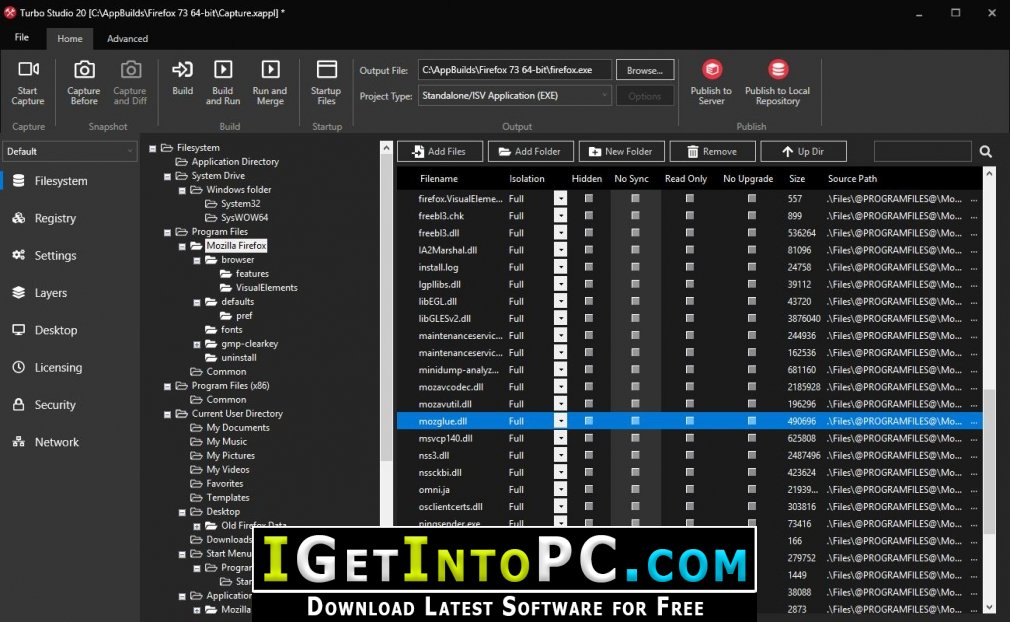
Task: Click the Templates folder icon
Action: [196, 497]
